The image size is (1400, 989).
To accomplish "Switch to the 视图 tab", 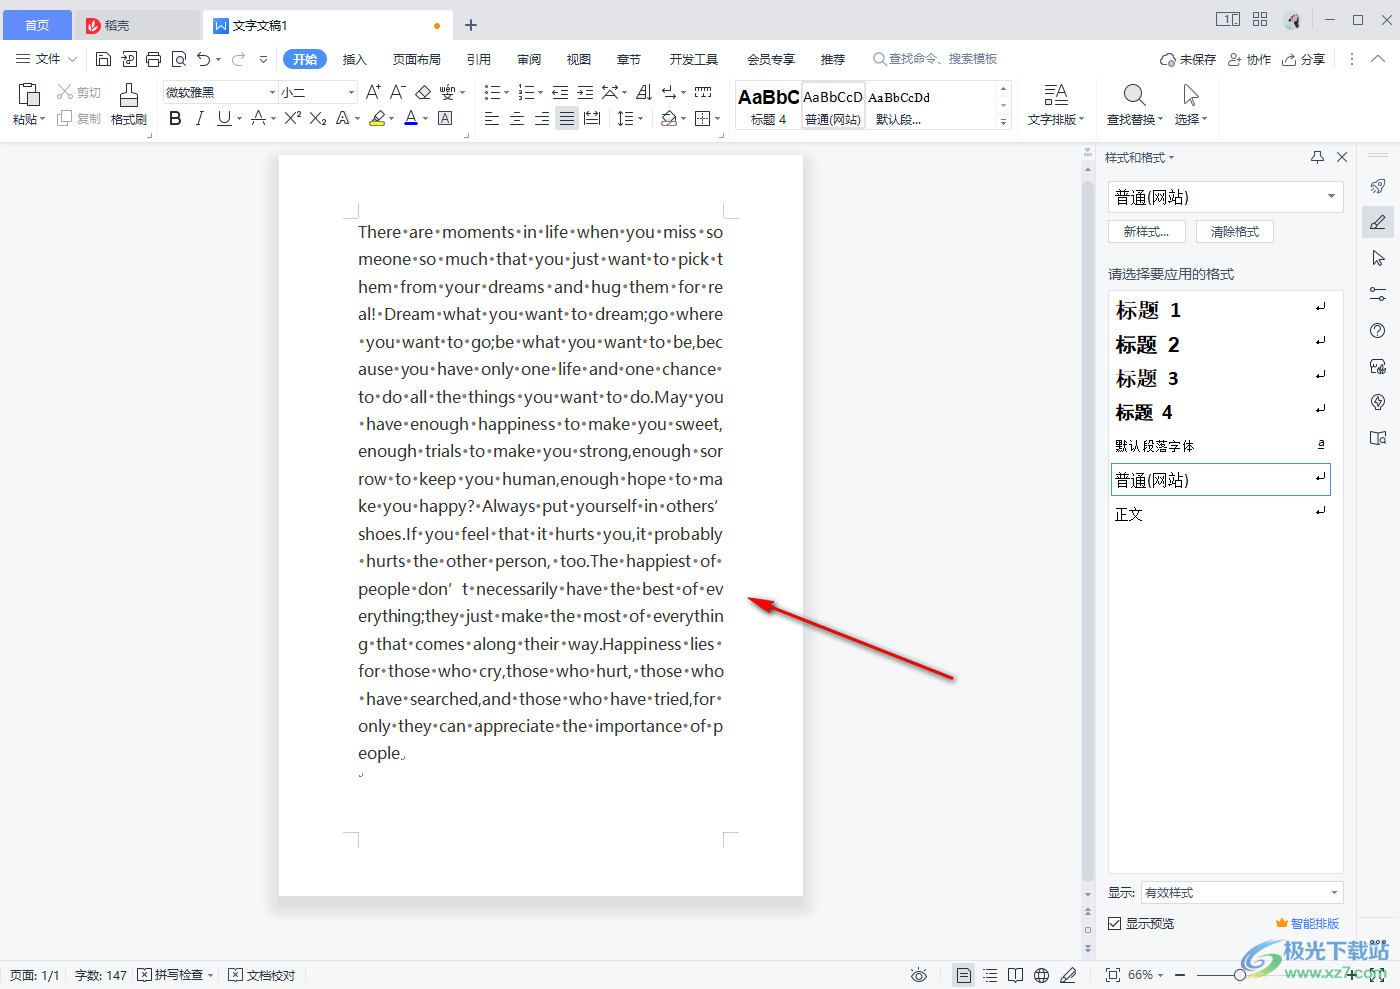I will point(579,59).
